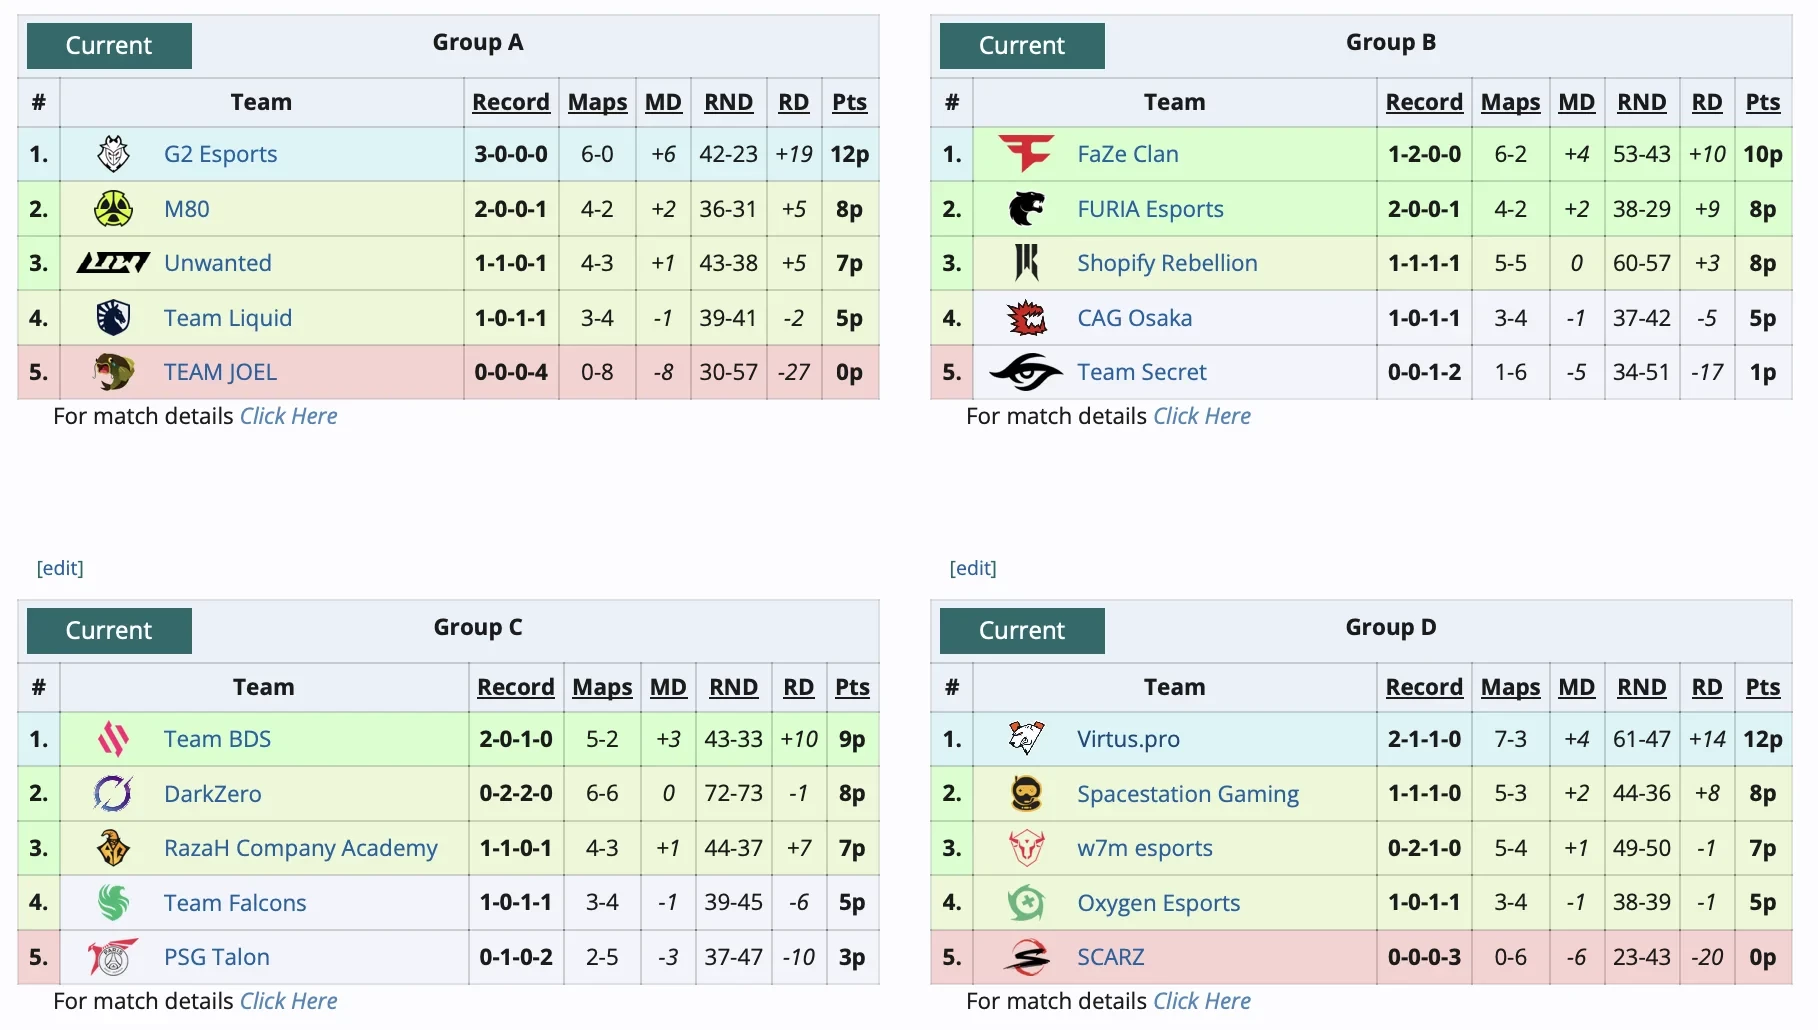Click the FaZe Clan logo icon

coord(1026,154)
